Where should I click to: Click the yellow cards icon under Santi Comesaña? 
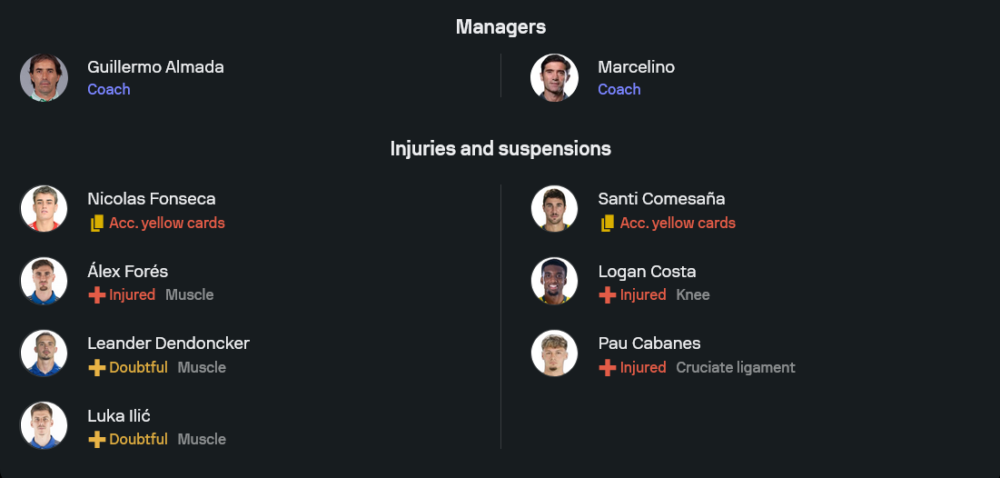pos(607,223)
